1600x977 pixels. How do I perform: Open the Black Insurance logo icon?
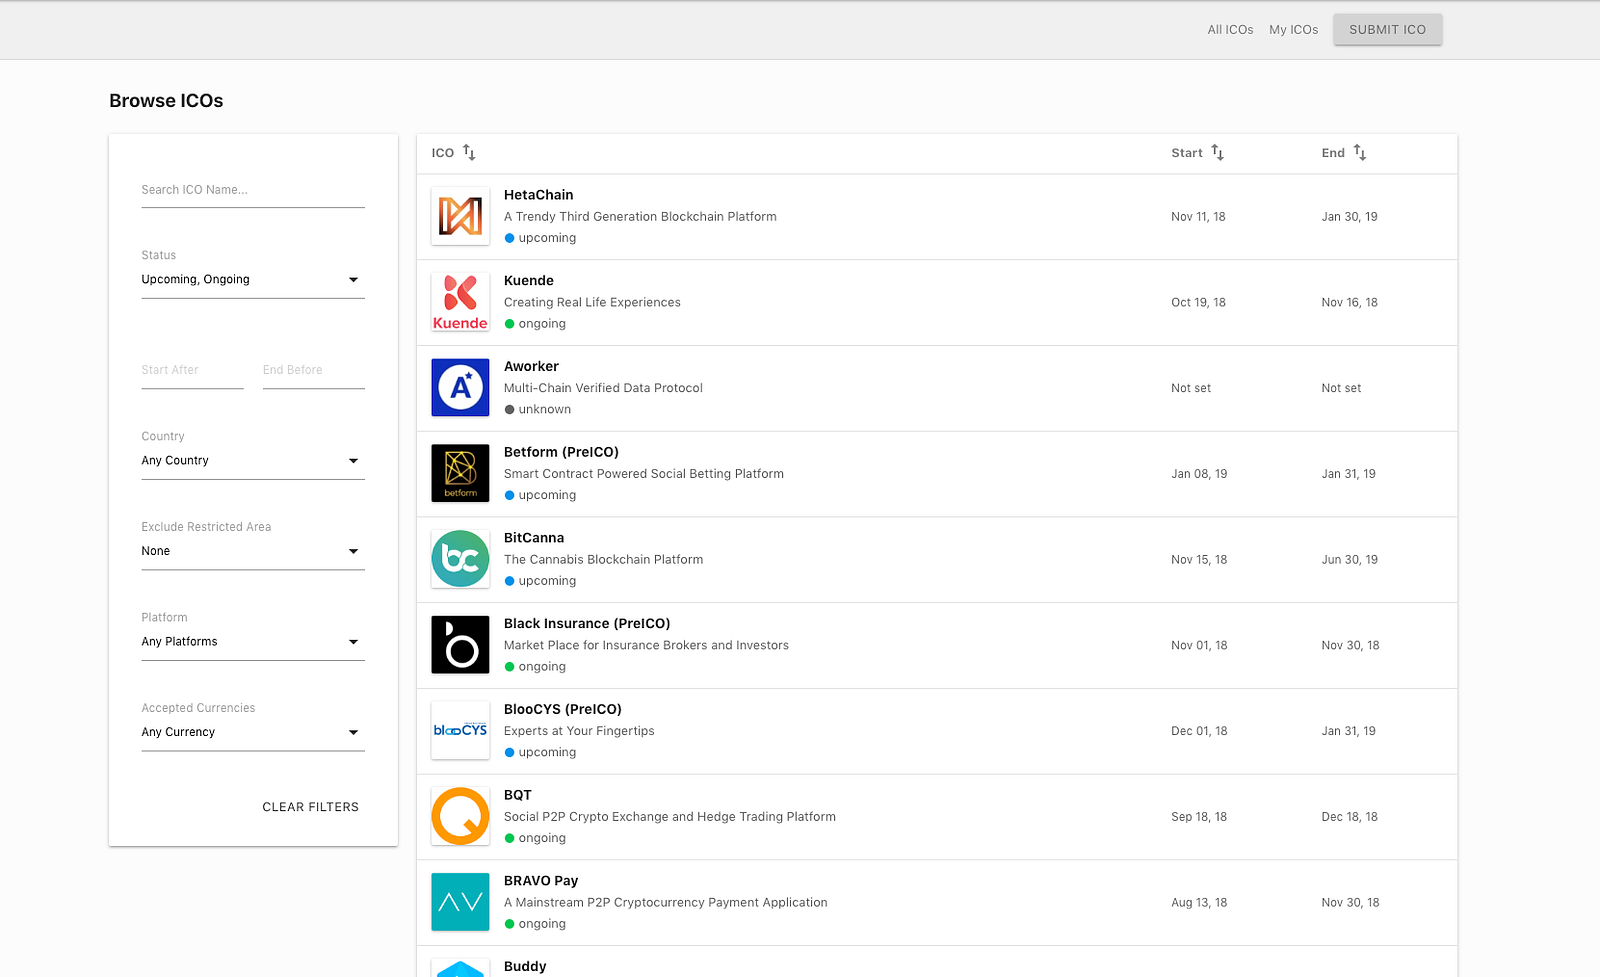(x=460, y=645)
